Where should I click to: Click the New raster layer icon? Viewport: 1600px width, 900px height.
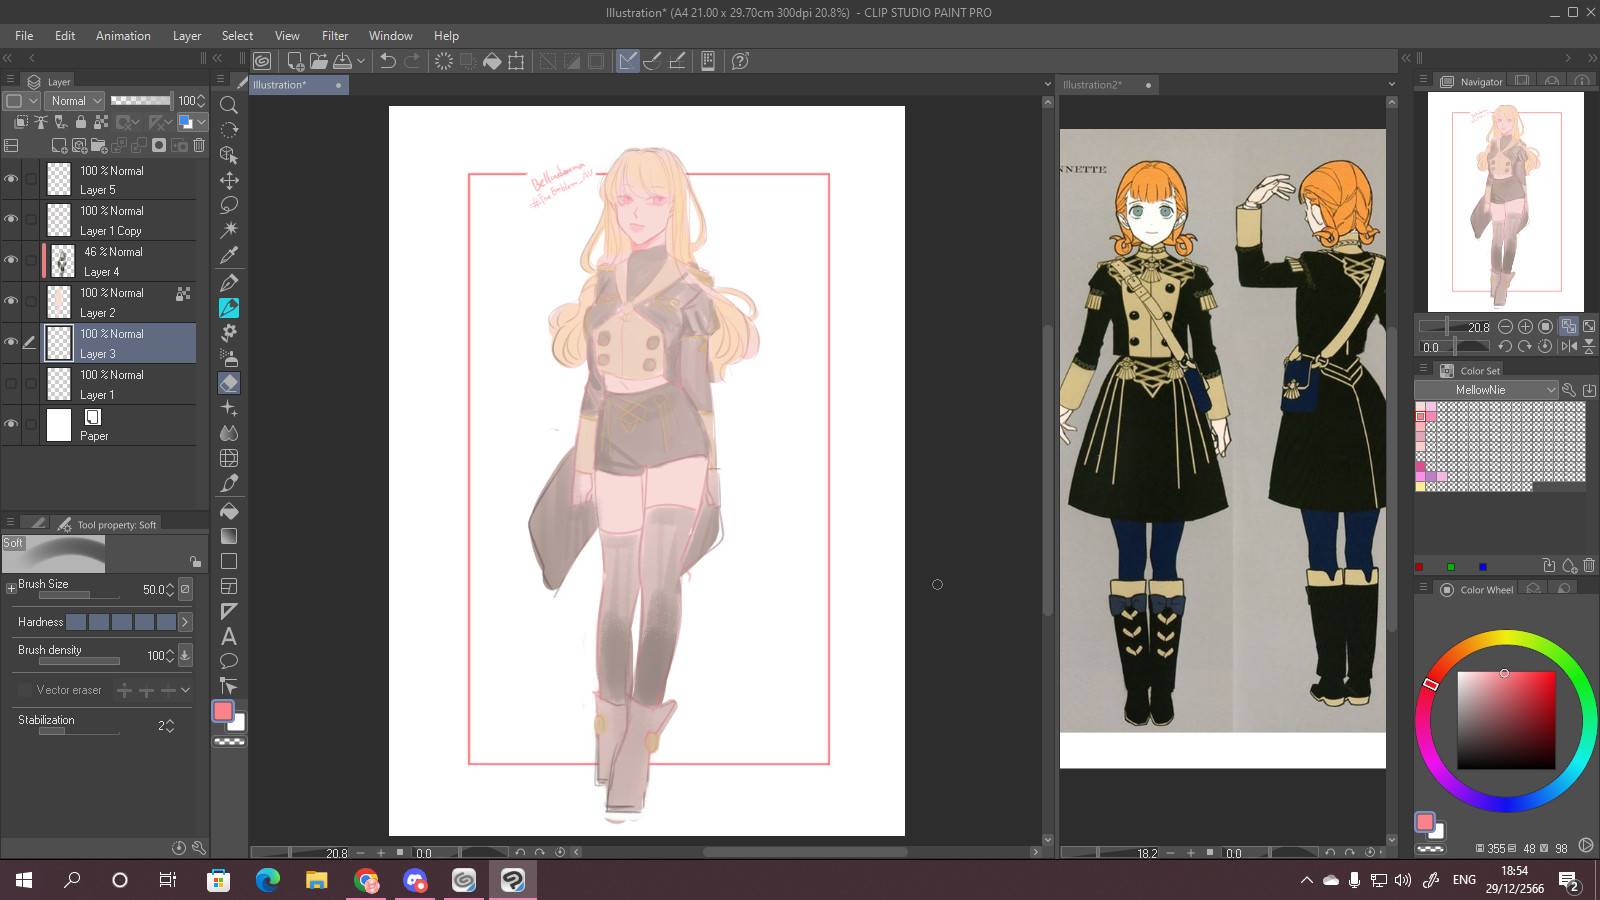click(59, 145)
